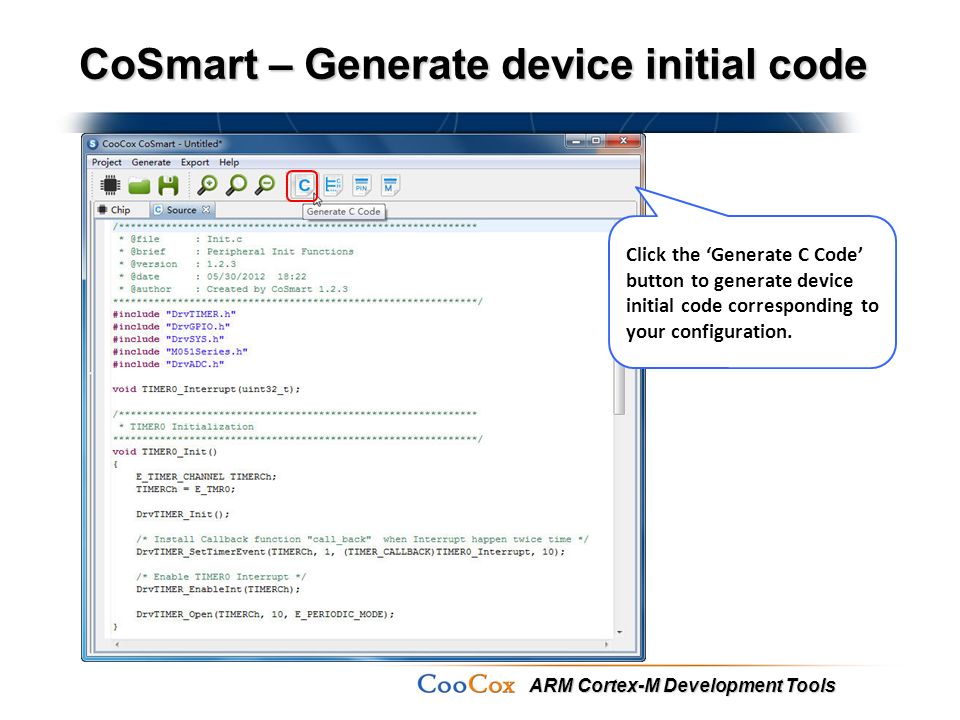Viewport: 960px width, 720px height.
Task: Click the '#include "DrvADC.h"' line
Action: click(x=168, y=364)
